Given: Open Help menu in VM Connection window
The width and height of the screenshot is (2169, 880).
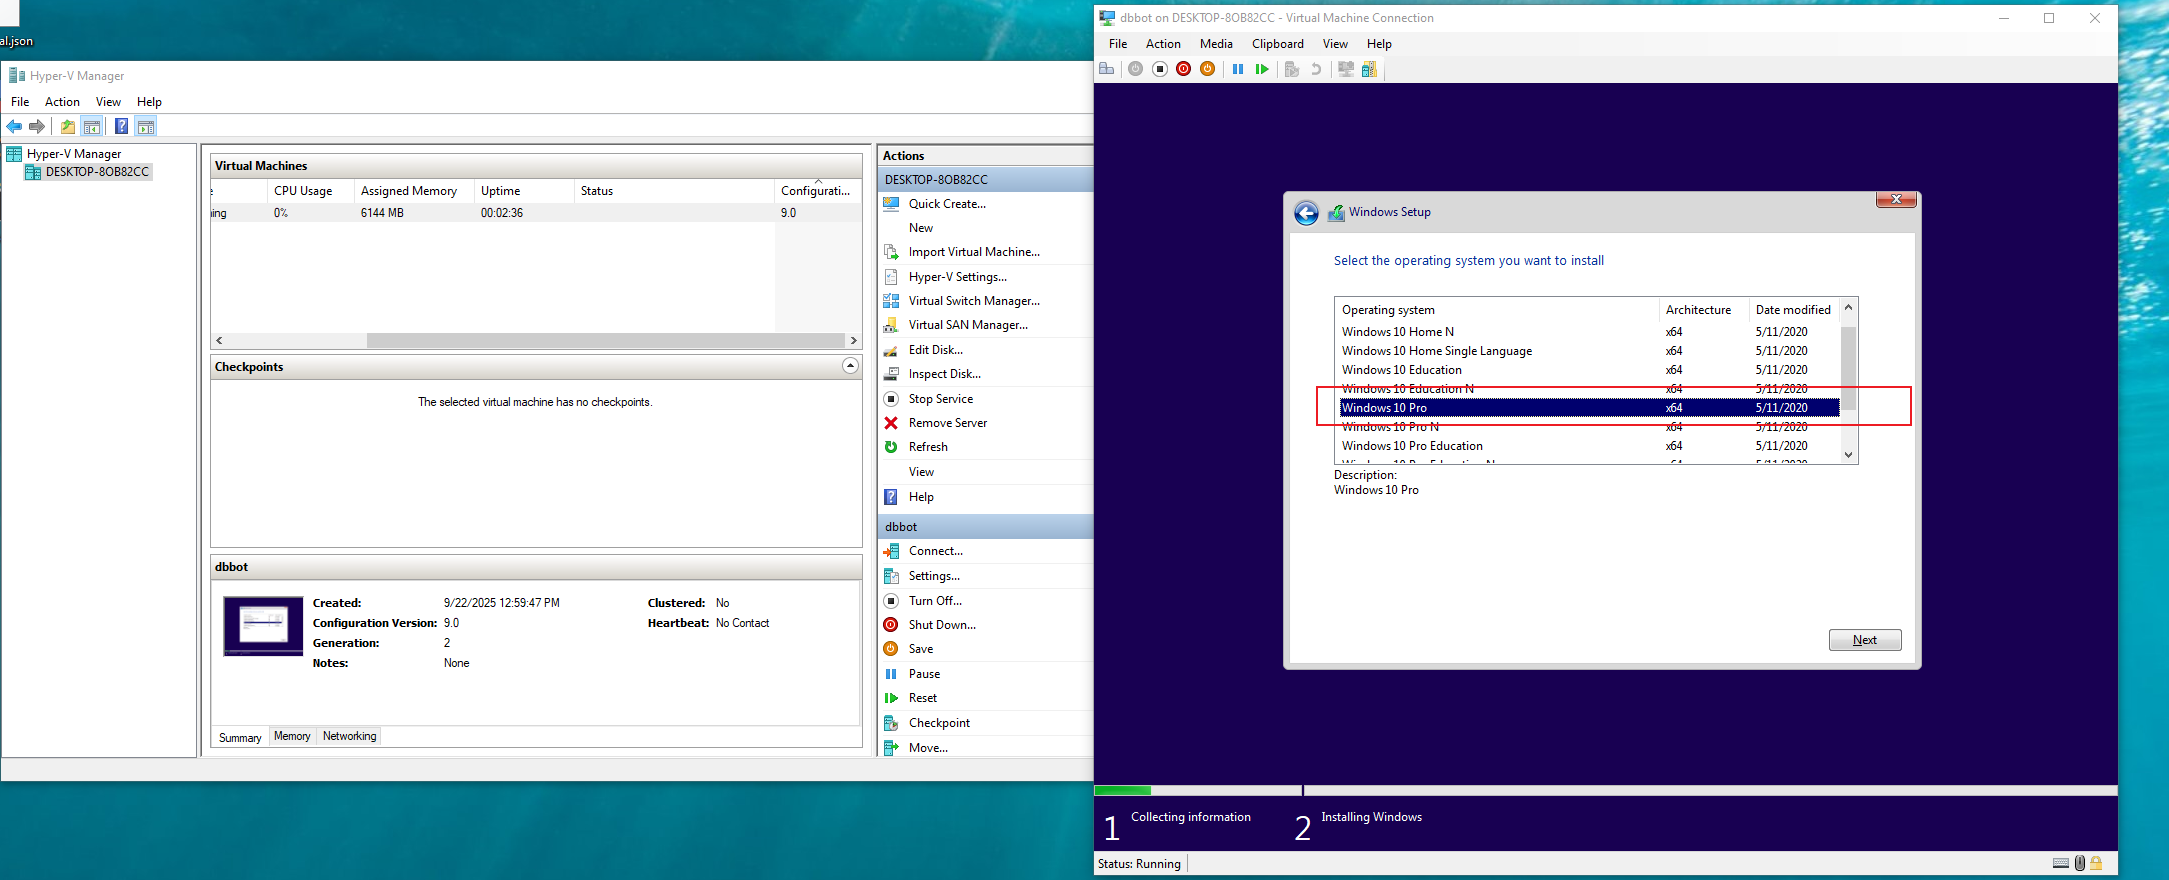Looking at the screenshot, I should (x=1379, y=44).
